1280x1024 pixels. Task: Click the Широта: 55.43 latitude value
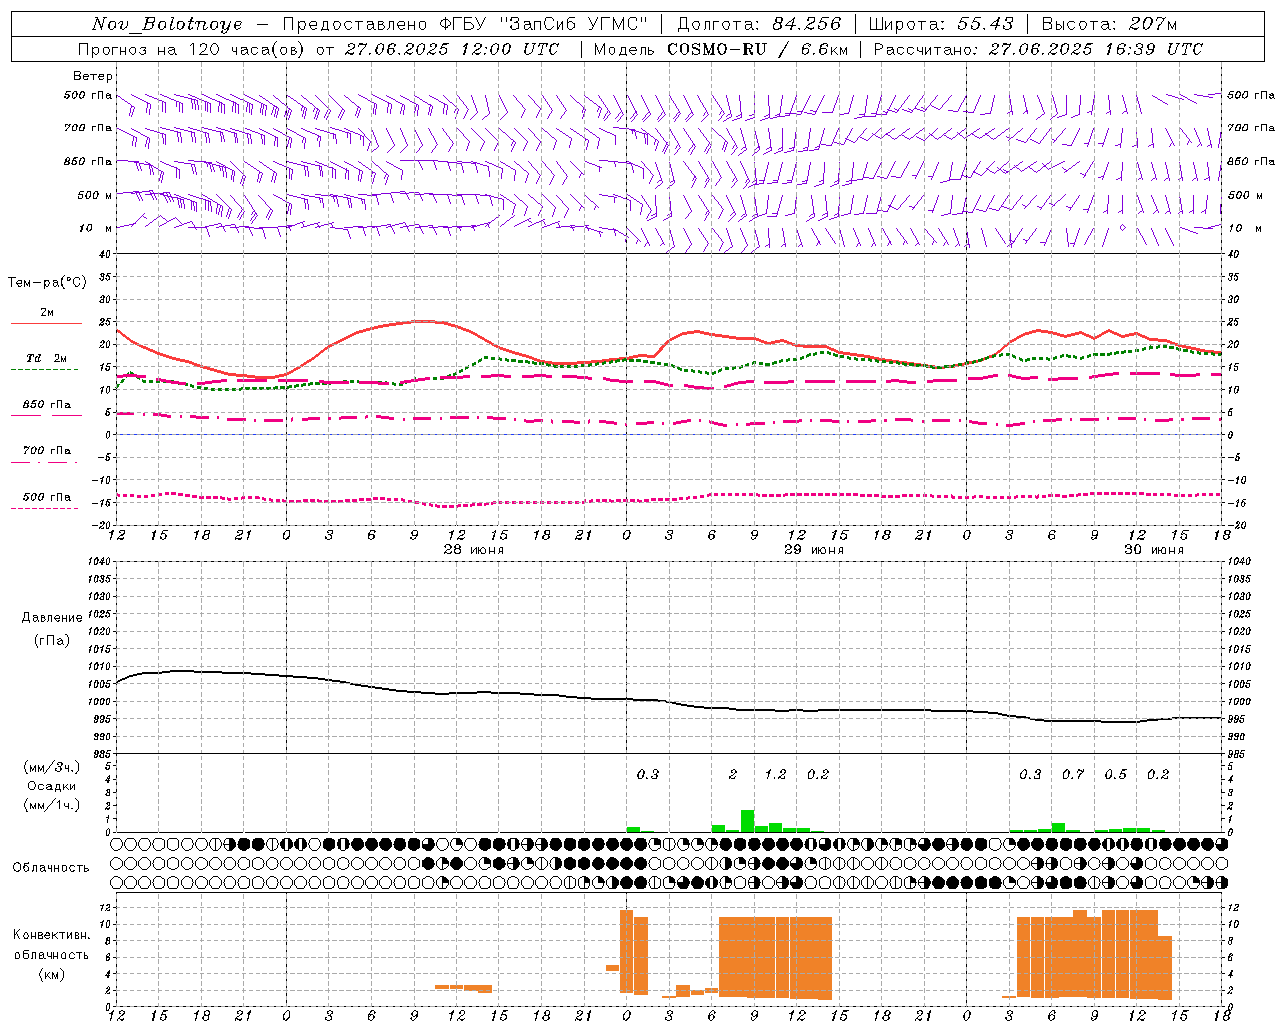(941, 24)
